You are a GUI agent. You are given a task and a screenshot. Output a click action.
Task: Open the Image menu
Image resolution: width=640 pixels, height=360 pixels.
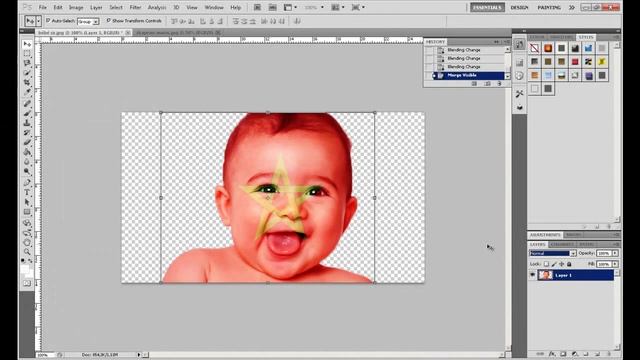[76, 7]
